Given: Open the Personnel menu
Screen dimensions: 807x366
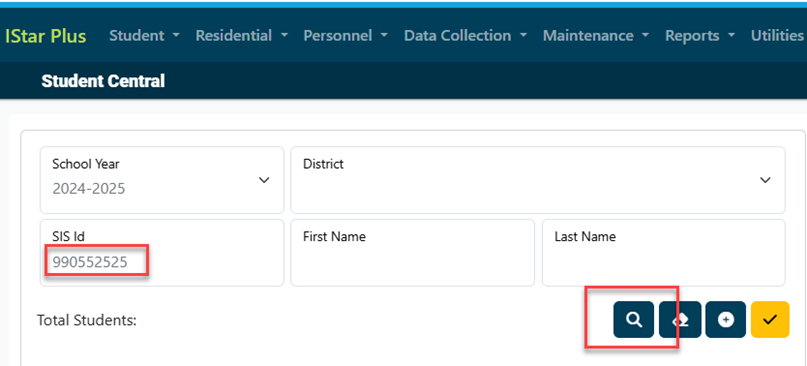Looking at the screenshot, I should tap(345, 36).
